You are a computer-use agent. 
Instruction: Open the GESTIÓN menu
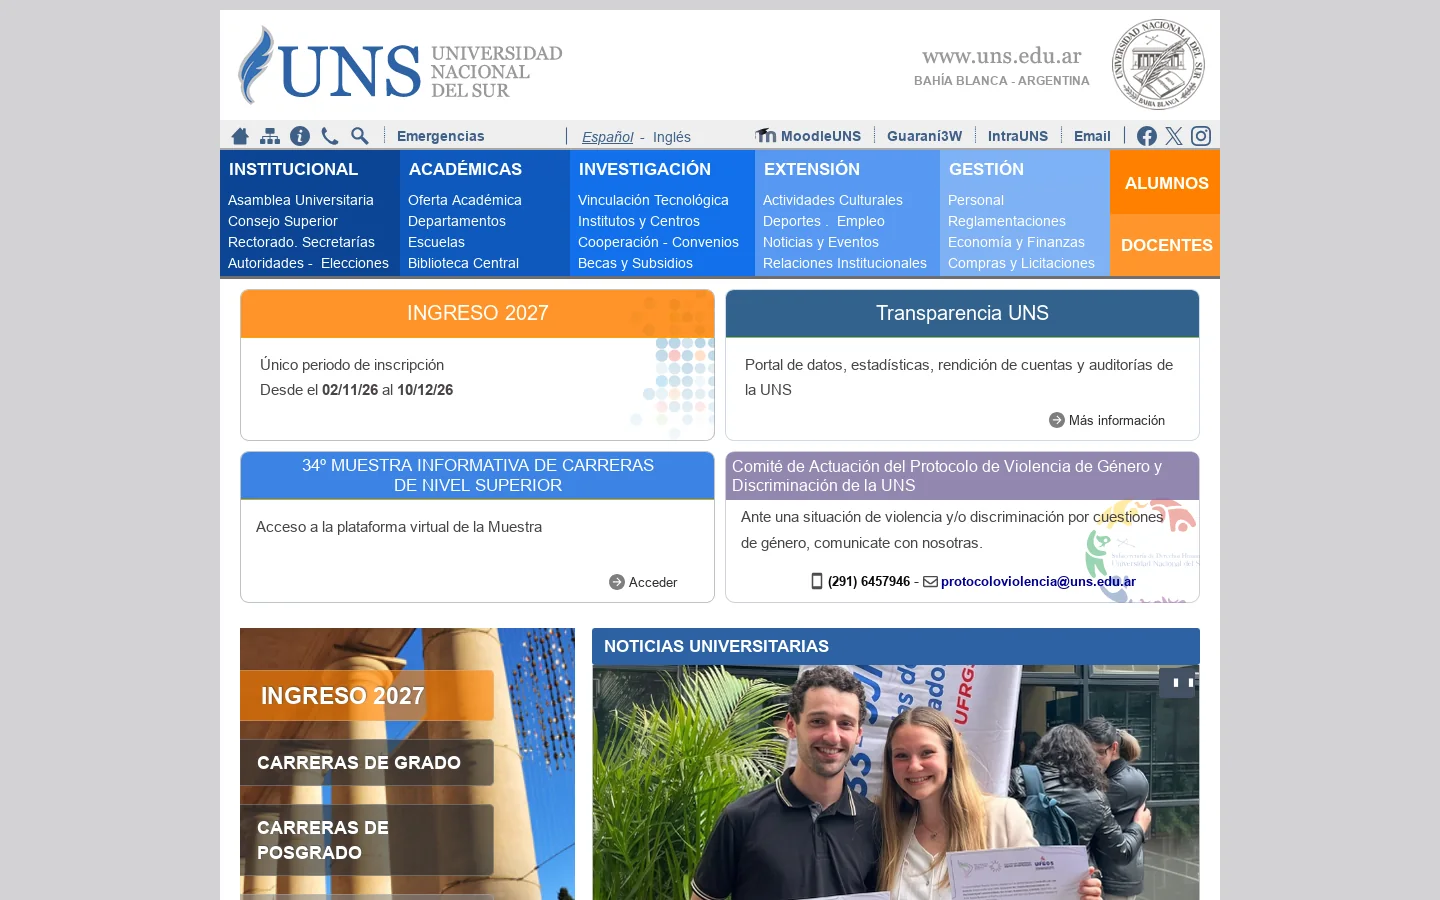tap(986, 169)
